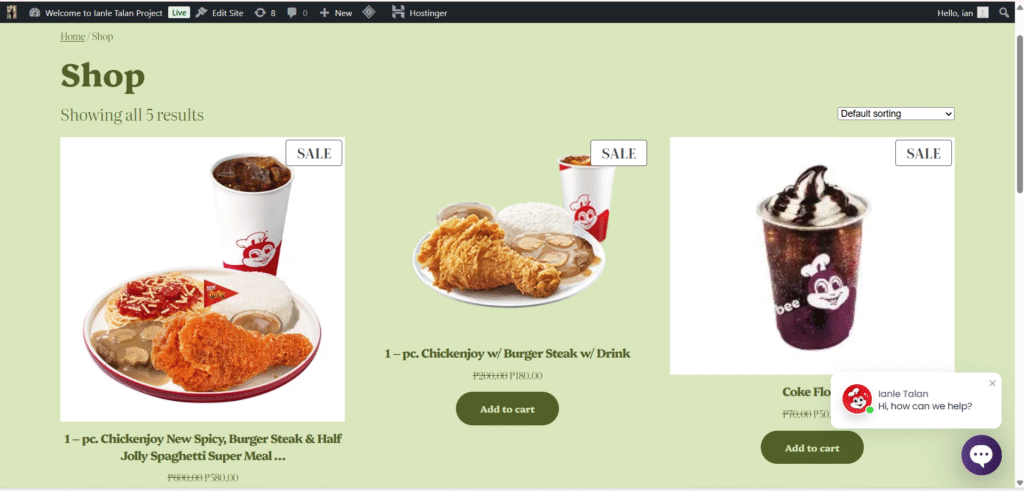Follow the Home breadcrumb link

[x=72, y=37]
